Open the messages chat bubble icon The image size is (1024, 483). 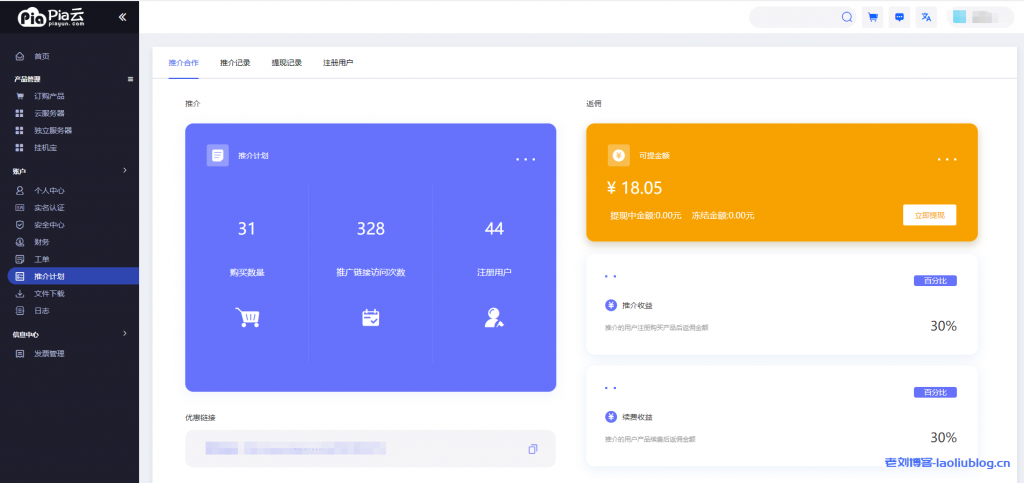(899, 17)
